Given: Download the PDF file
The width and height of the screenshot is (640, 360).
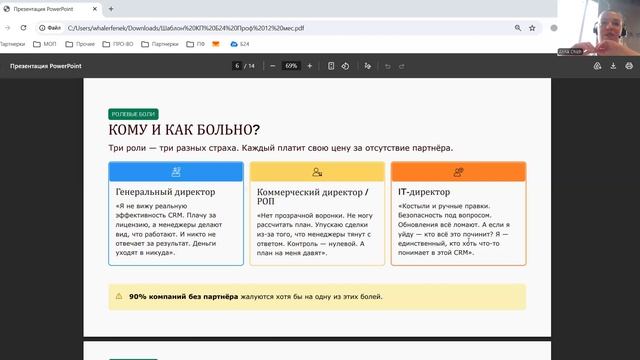Looking at the screenshot, I should pos(613,66).
